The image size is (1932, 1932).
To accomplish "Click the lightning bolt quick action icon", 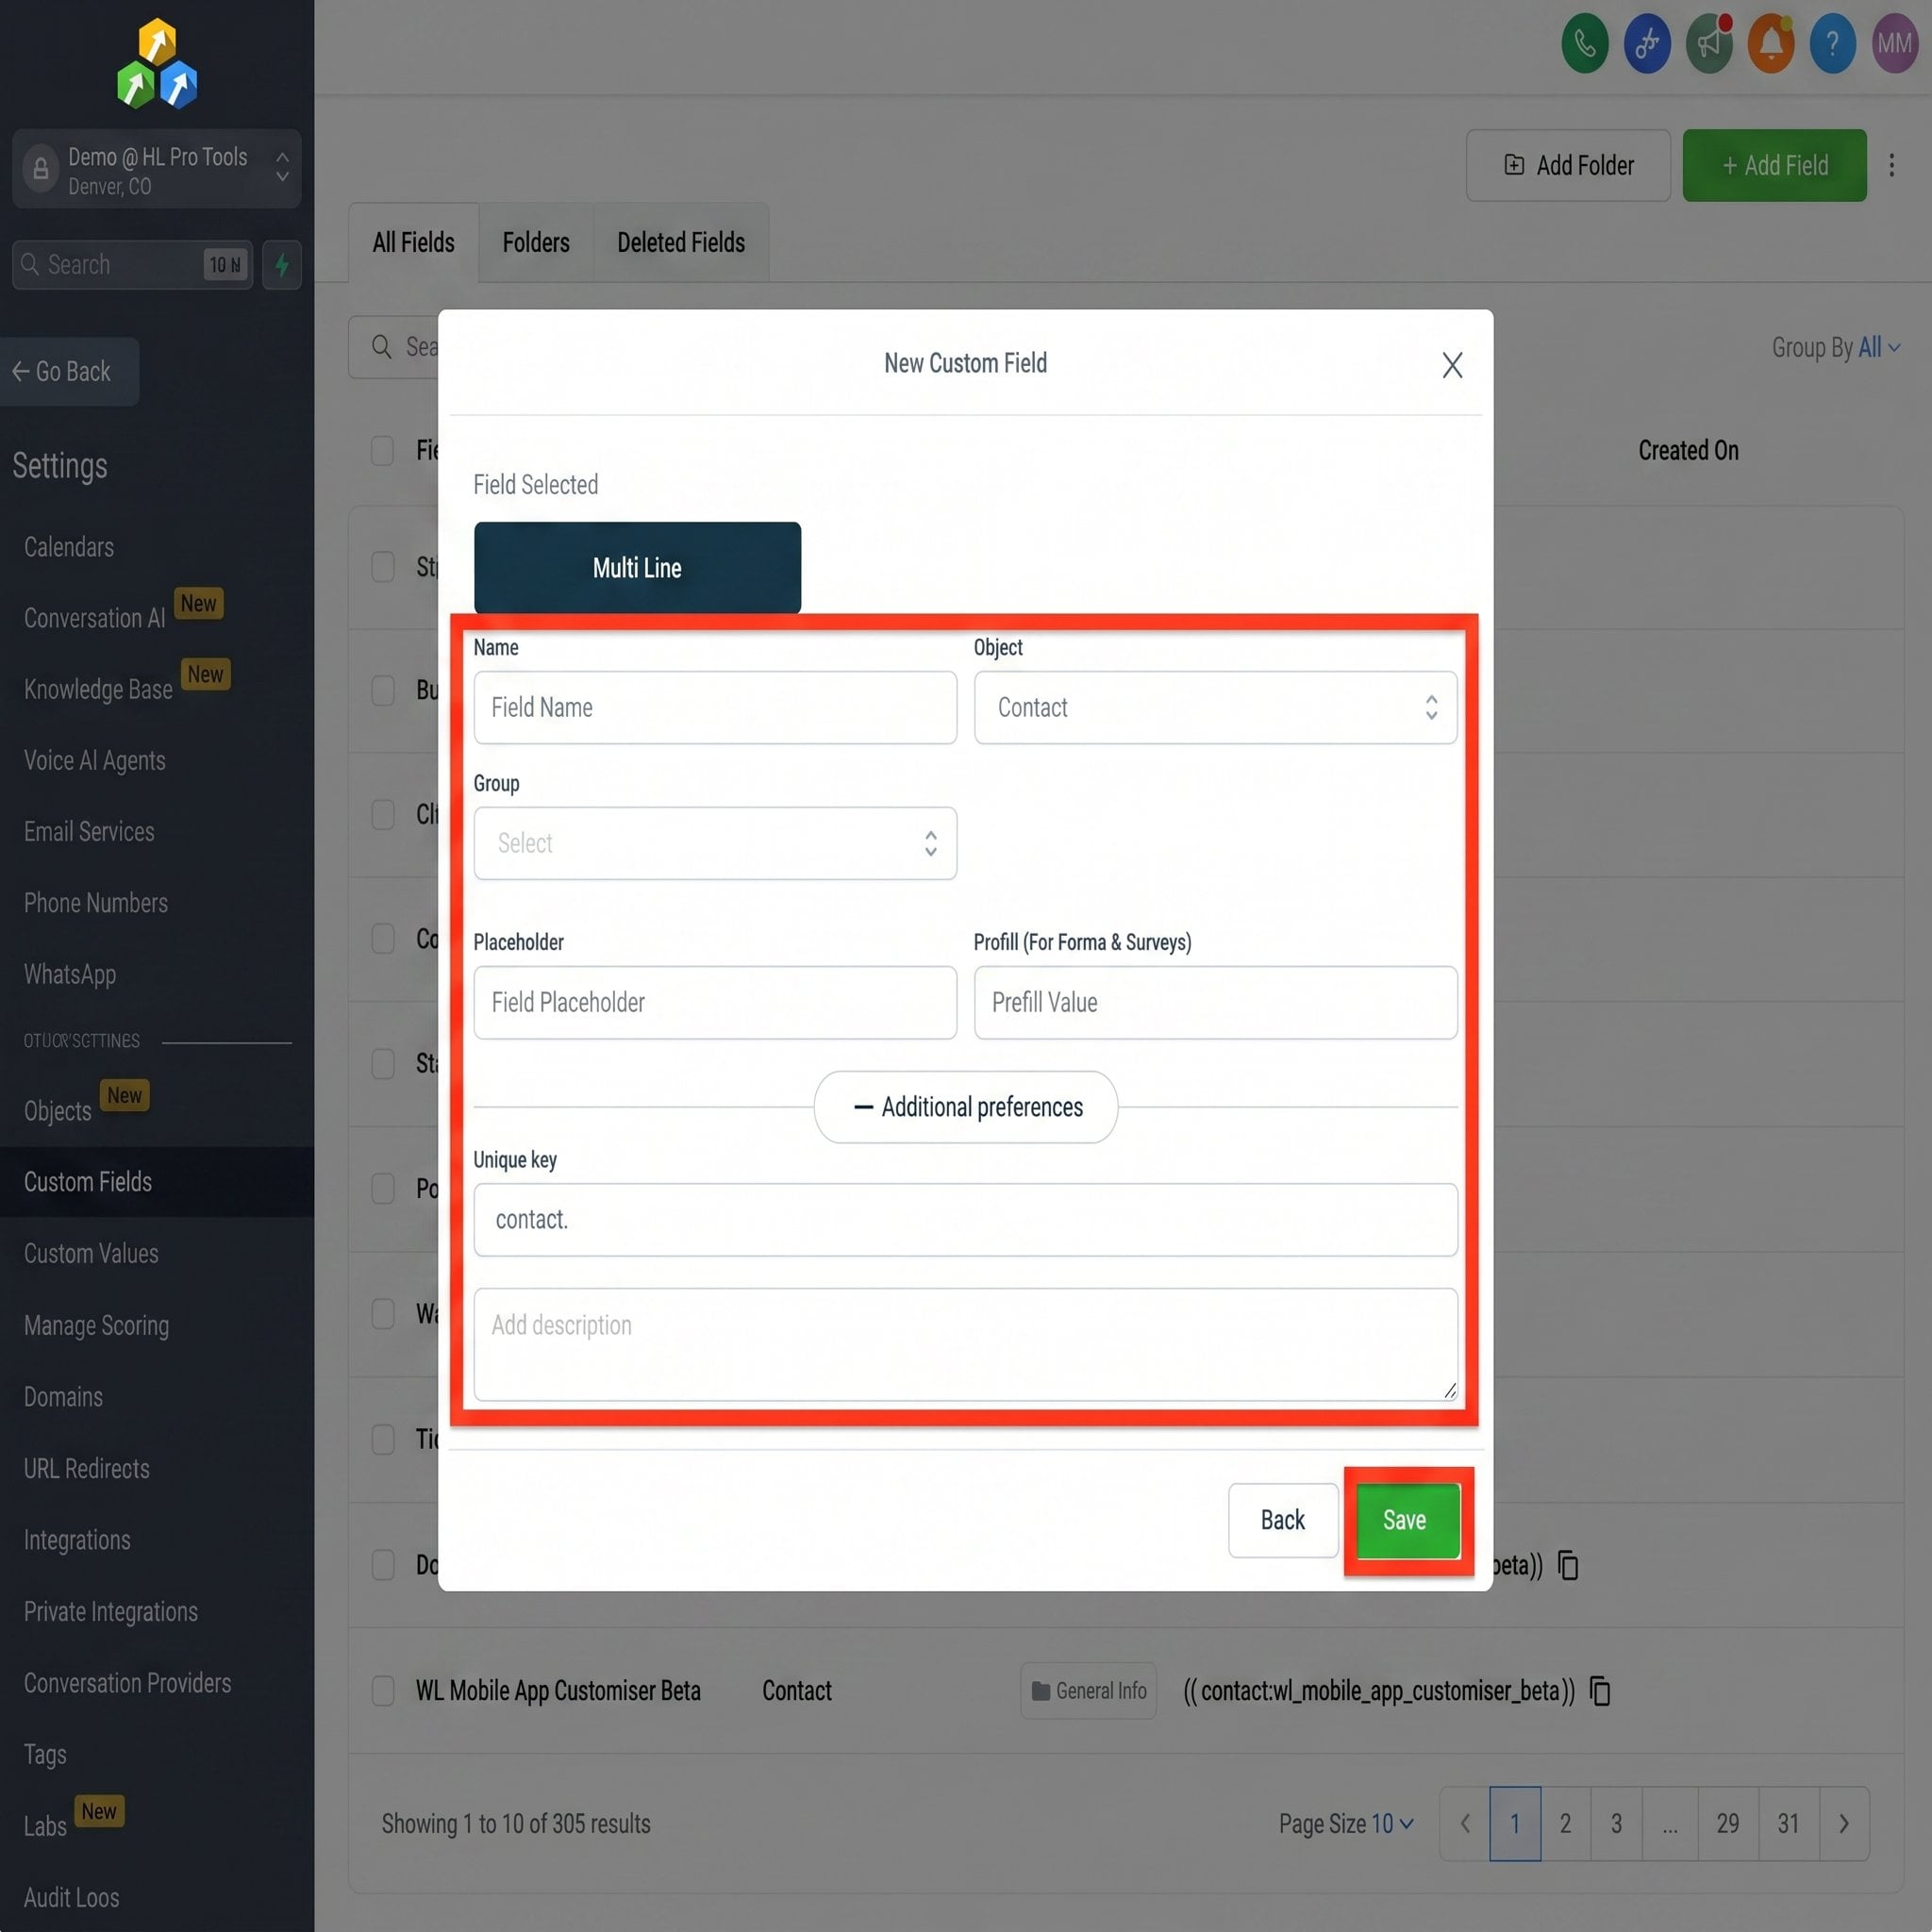I will 282,265.
